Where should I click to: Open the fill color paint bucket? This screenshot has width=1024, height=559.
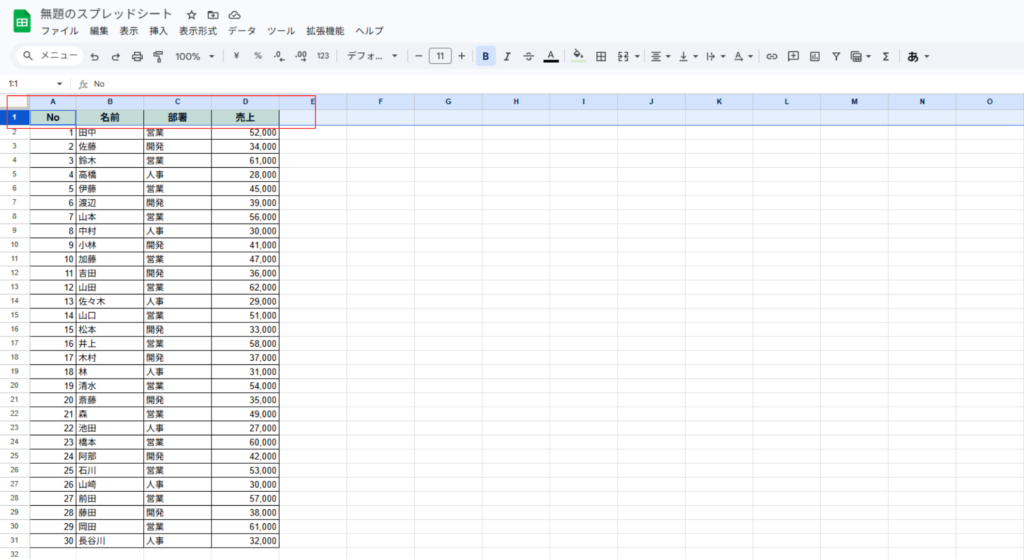(x=578, y=57)
